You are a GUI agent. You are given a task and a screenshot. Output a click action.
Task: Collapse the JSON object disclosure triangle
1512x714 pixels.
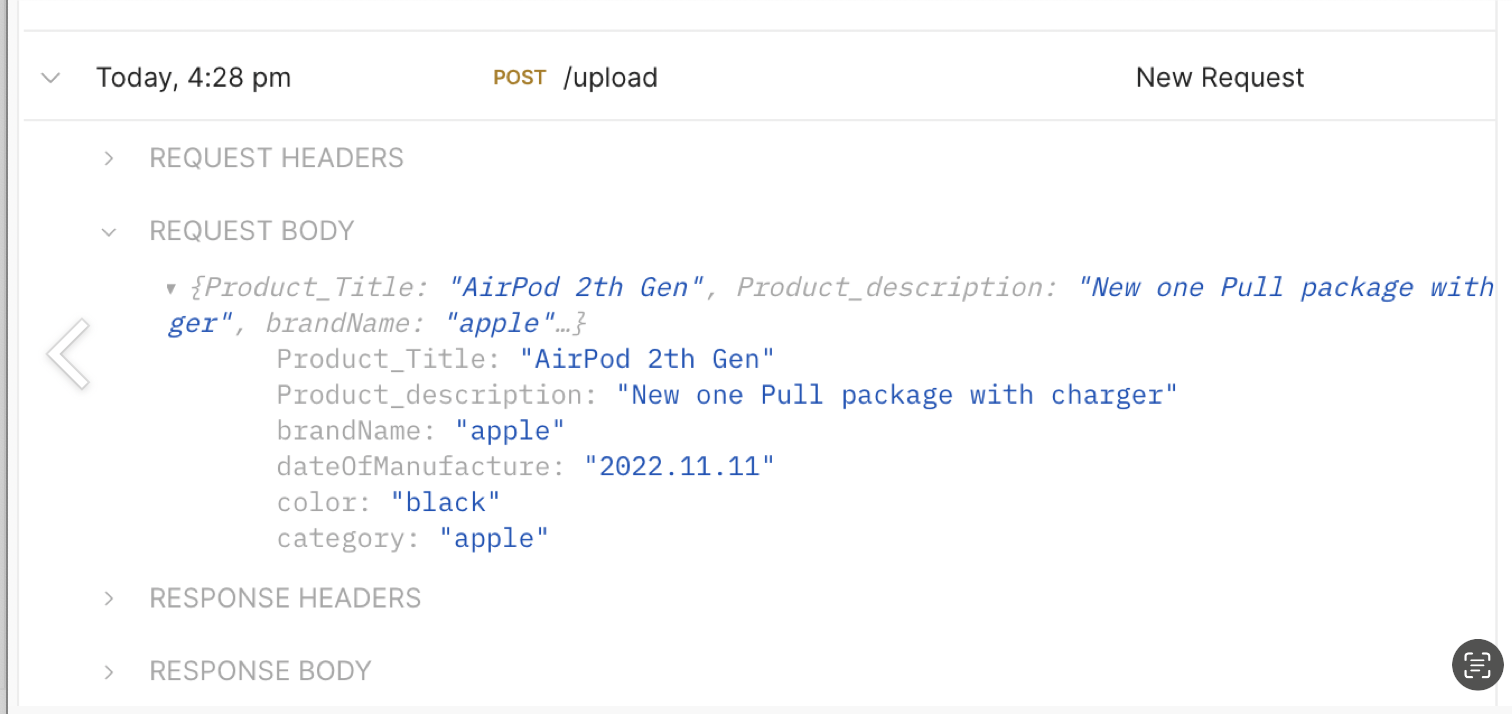click(x=172, y=289)
